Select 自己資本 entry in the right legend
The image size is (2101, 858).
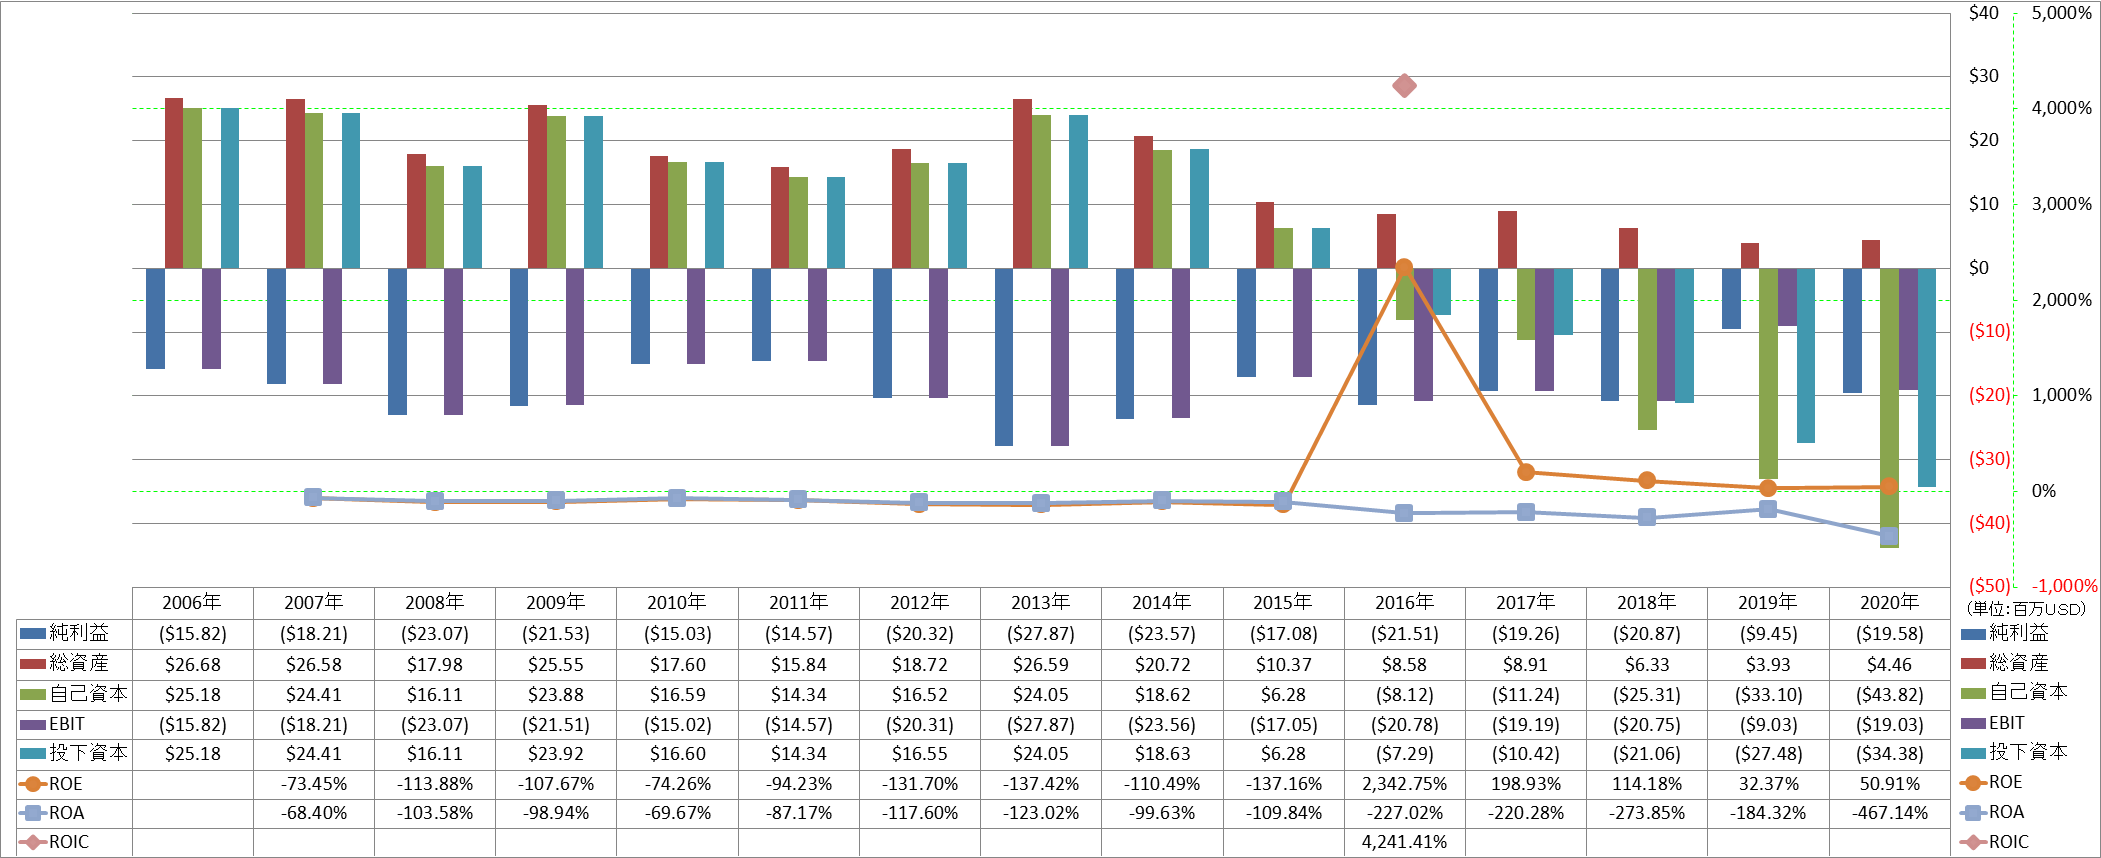point(2014,692)
